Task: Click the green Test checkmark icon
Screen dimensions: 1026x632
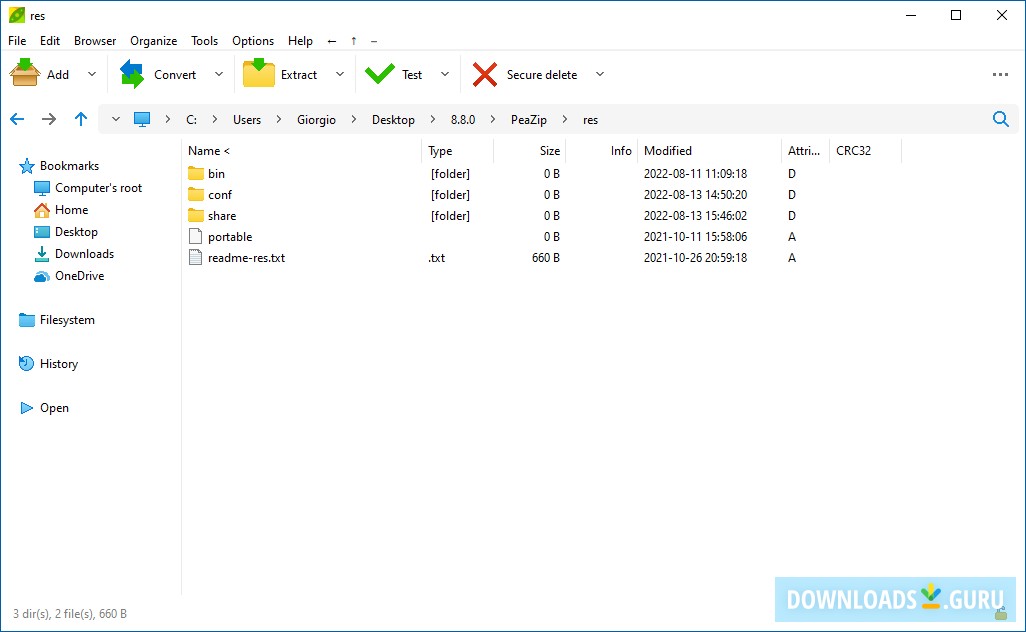Action: click(x=380, y=74)
